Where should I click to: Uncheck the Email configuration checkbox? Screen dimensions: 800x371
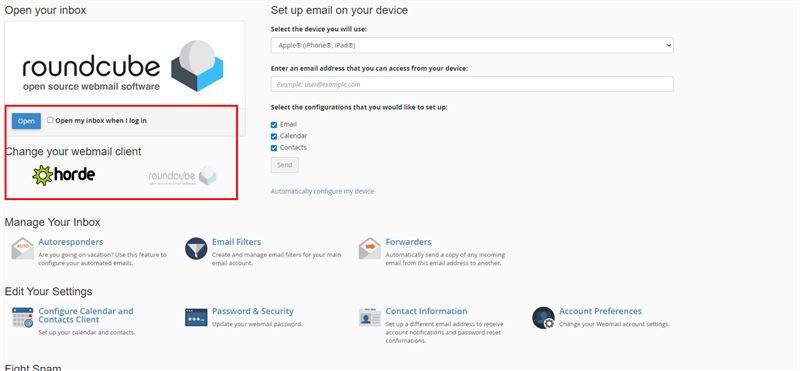(x=274, y=125)
